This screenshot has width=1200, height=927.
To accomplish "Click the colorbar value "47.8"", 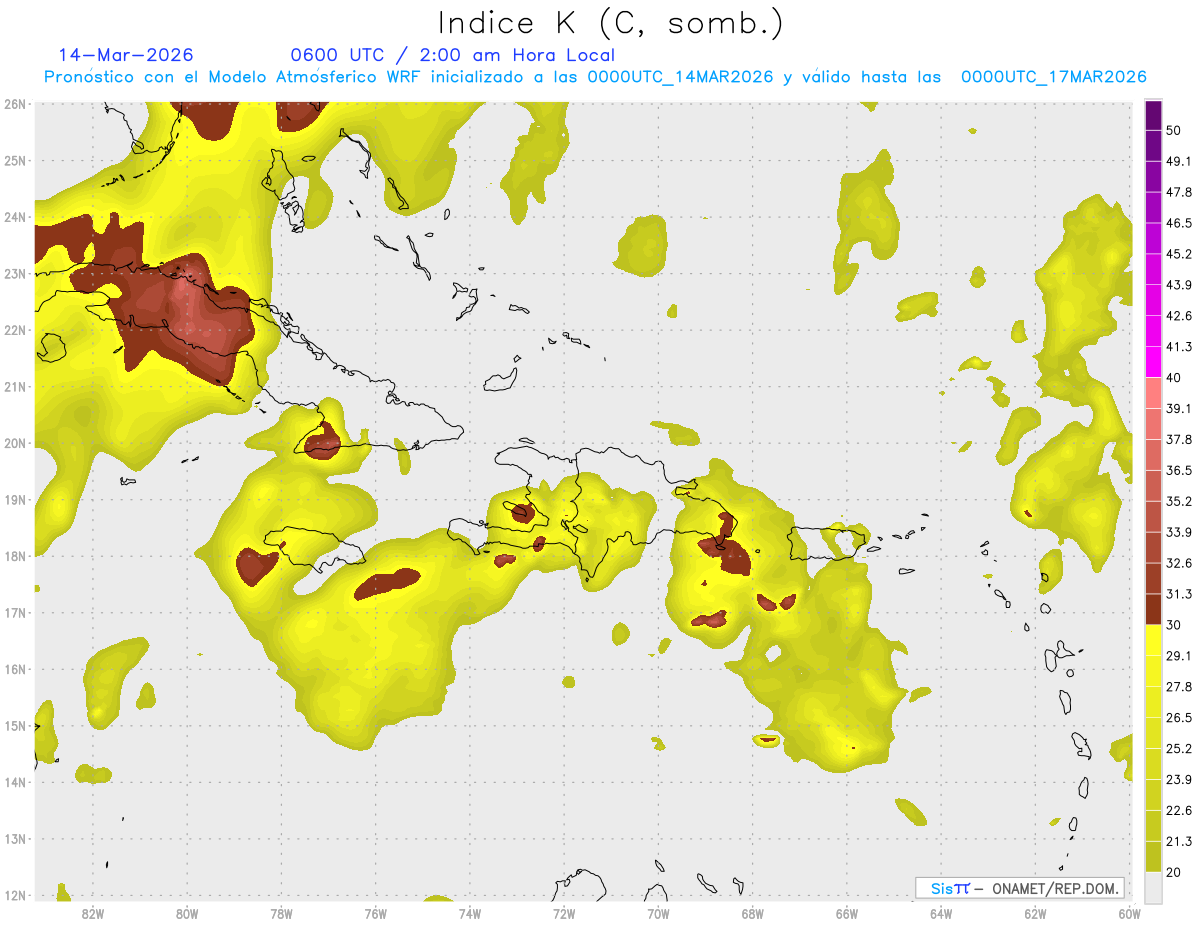I will click(1179, 192).
